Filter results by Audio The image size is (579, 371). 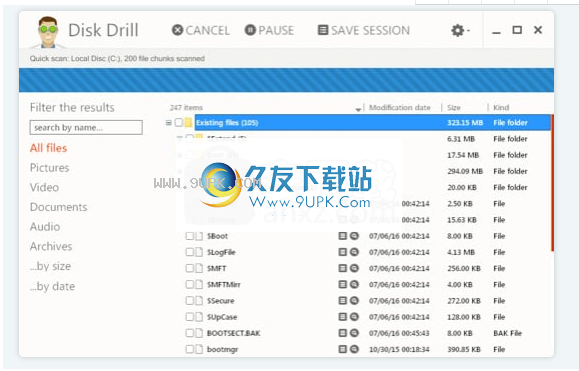click(x=45, y=226)
